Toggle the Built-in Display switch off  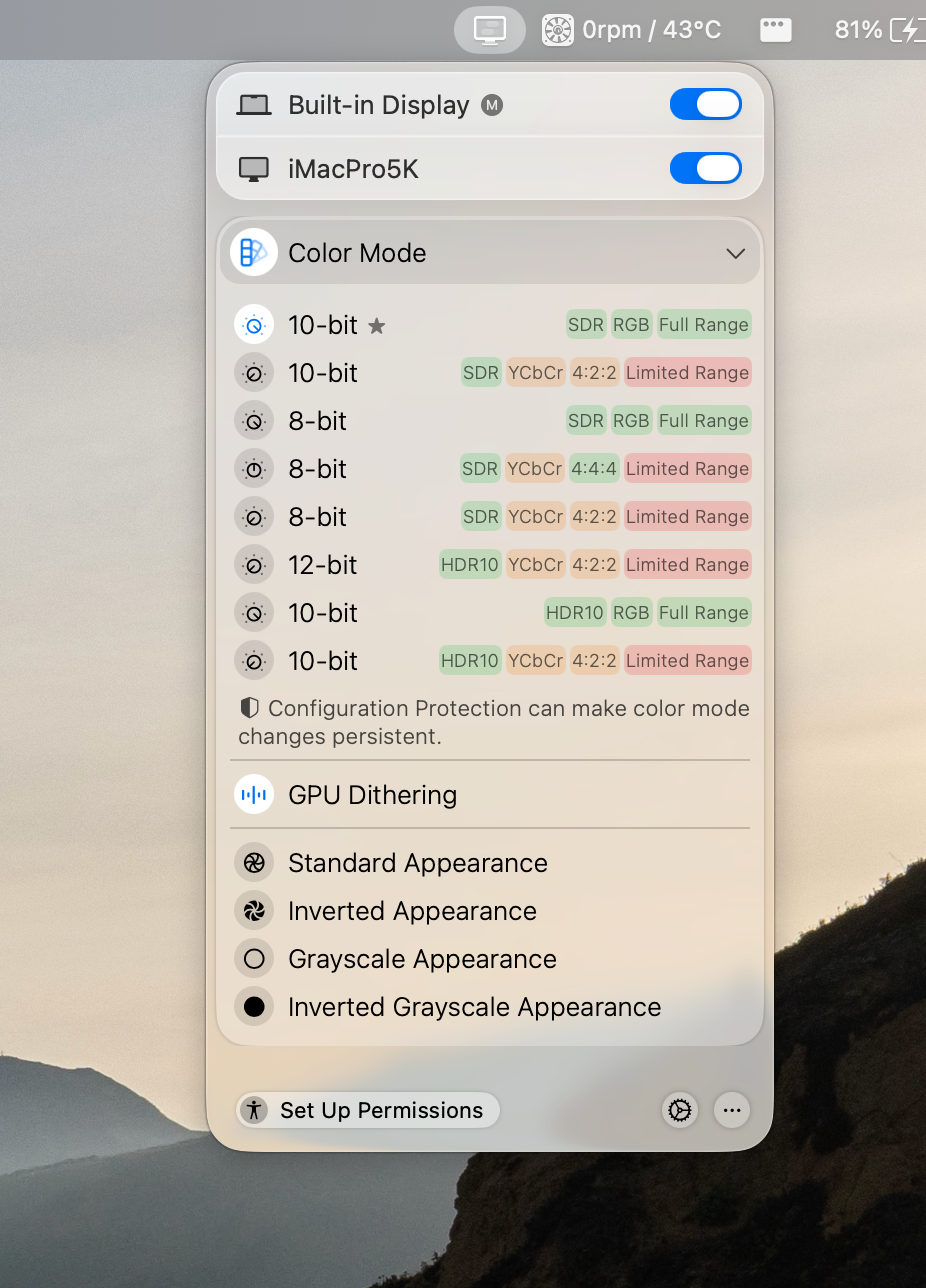pos(706,104)
